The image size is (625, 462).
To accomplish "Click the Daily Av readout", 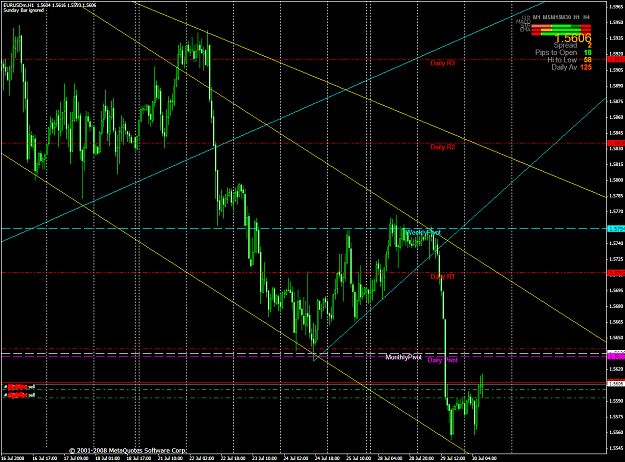I will pyautogui.click(x=571, y=67).
